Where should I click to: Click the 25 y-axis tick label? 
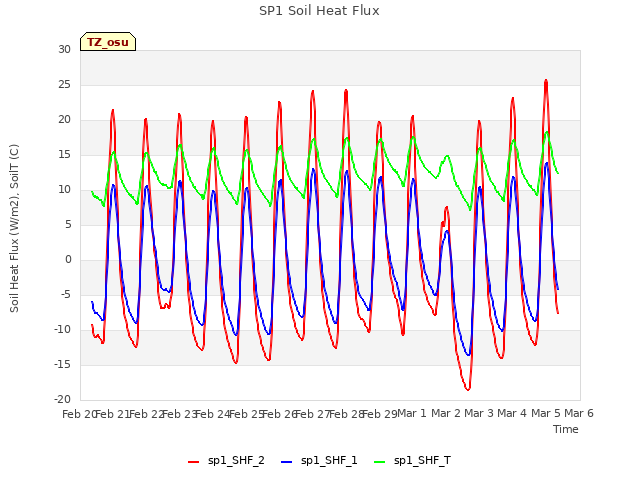(x=64, y=84)
